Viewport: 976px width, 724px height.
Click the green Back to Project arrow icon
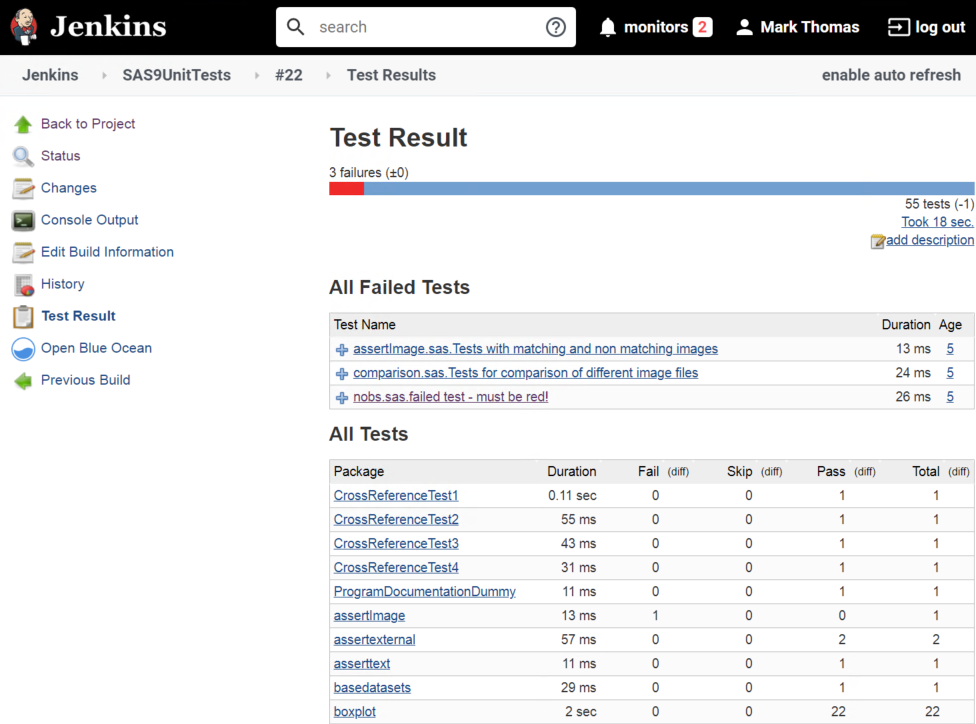pos(23,124)
